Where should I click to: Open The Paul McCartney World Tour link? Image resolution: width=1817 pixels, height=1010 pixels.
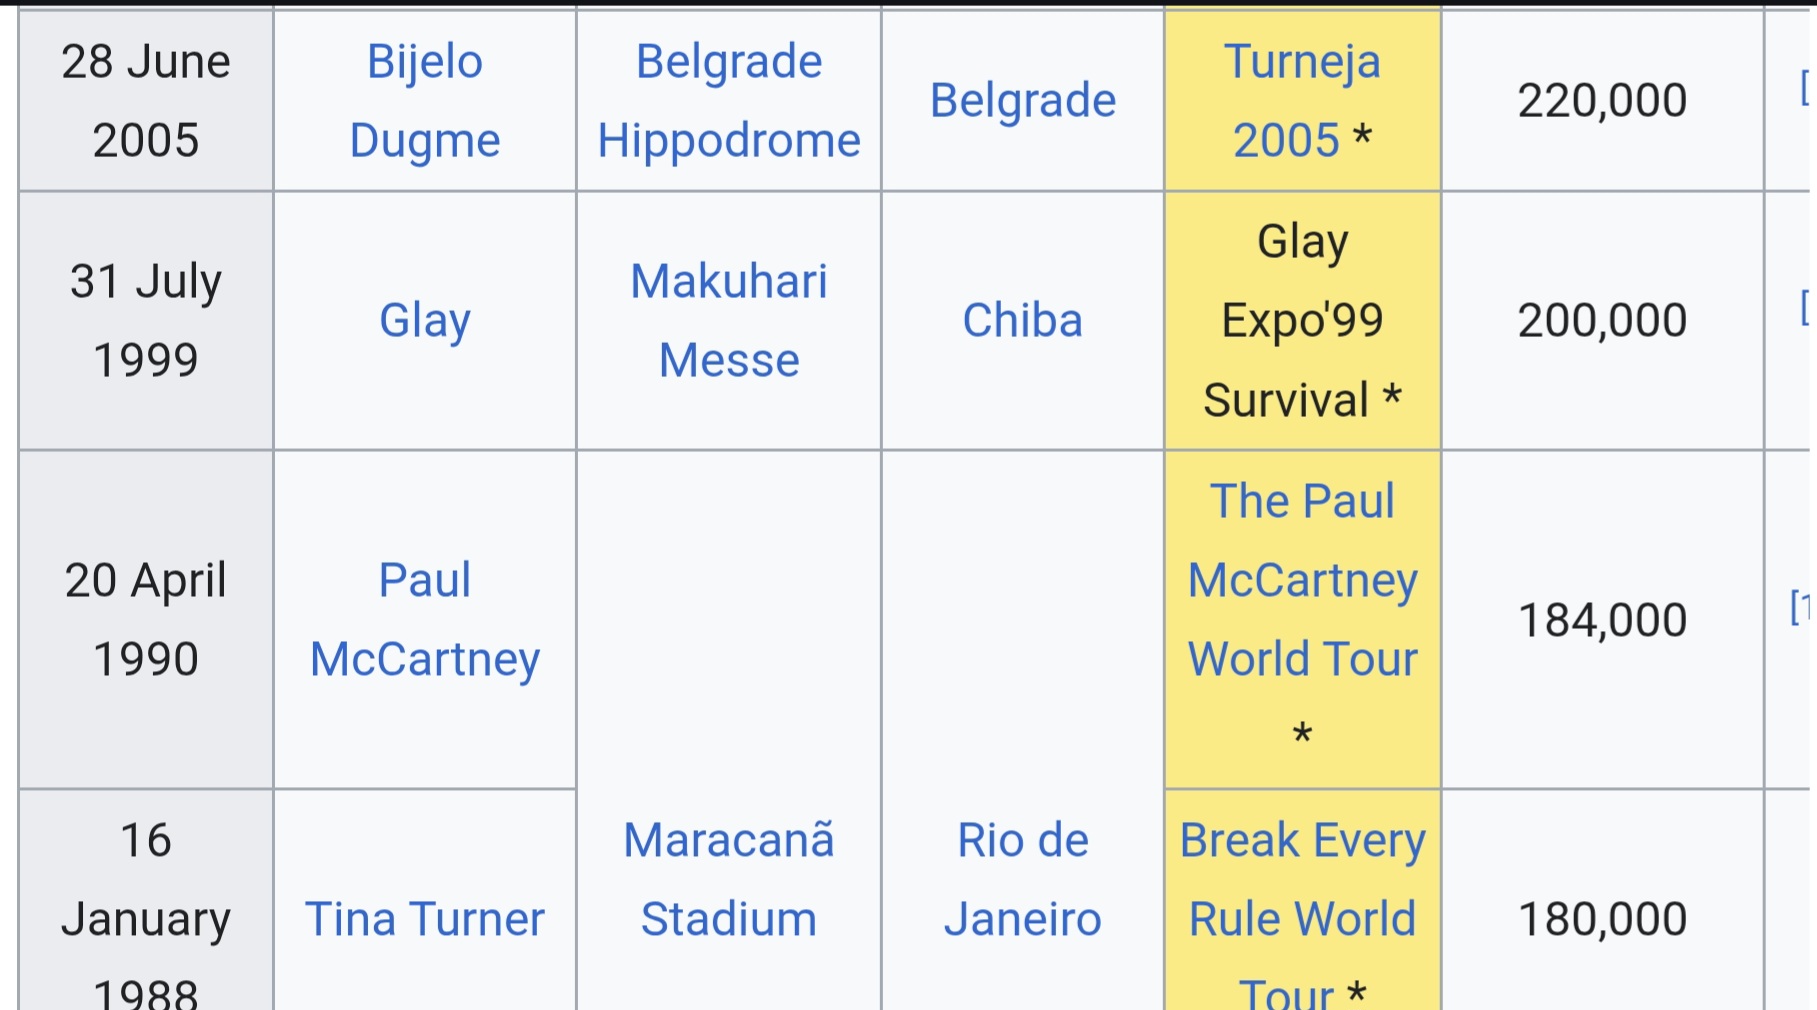tap(1302, 580)
